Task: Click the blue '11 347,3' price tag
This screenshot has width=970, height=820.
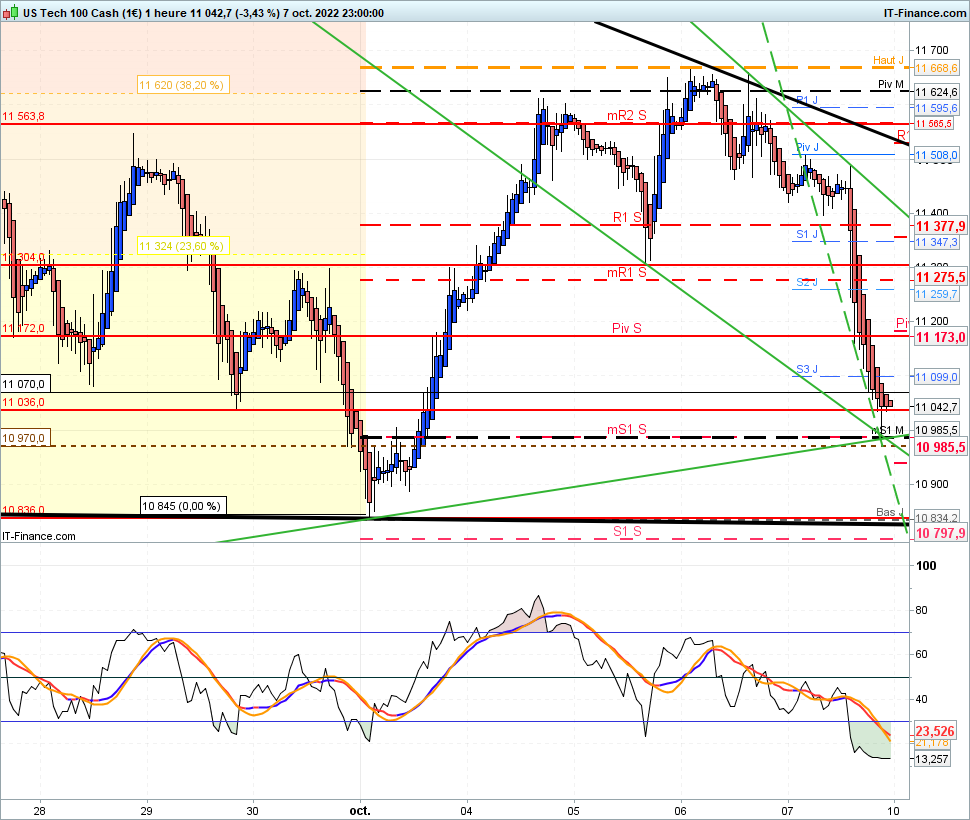Action: [x=937, y=242]
